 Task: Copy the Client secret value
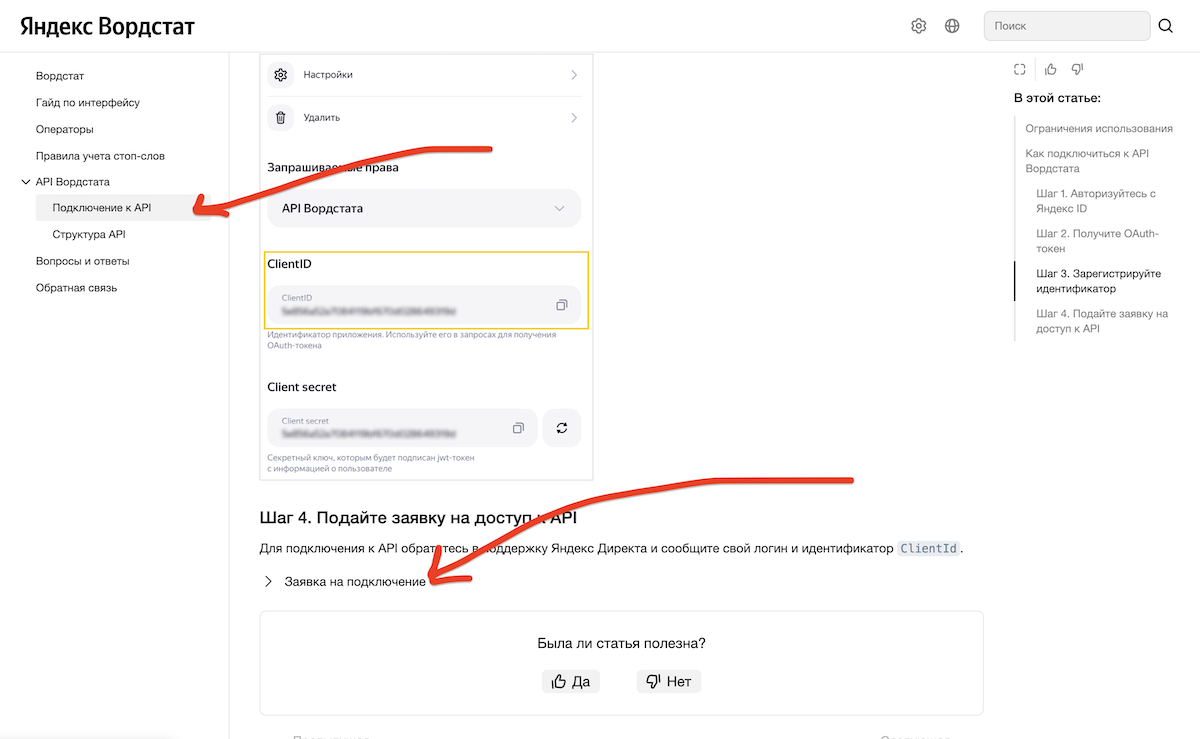click(x=518, y=428)
